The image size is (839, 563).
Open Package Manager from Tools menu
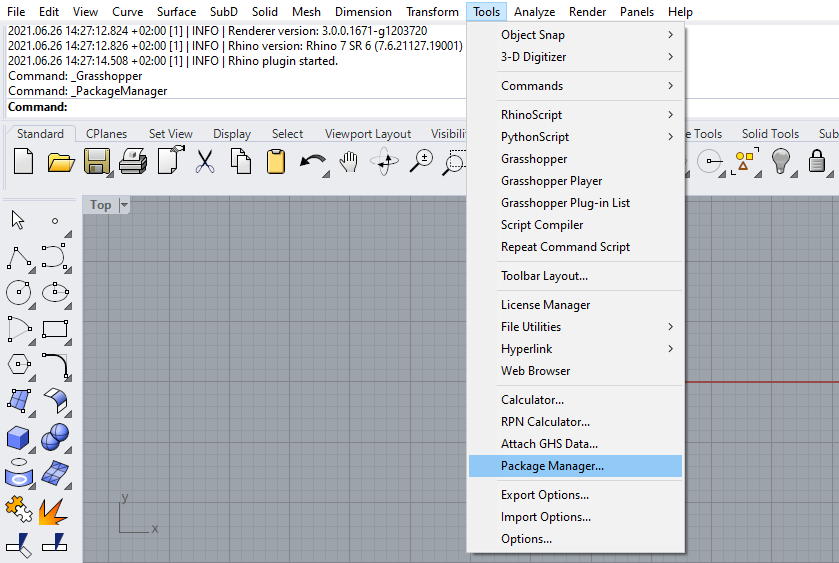pos(575,466)
